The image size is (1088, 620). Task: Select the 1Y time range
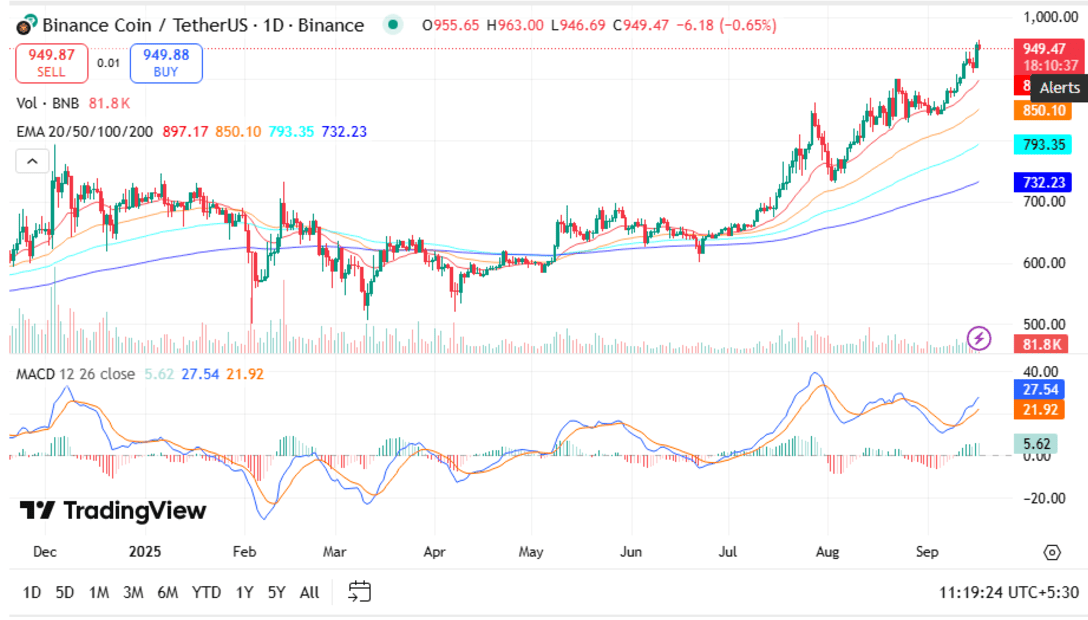[x=244, y=592]
